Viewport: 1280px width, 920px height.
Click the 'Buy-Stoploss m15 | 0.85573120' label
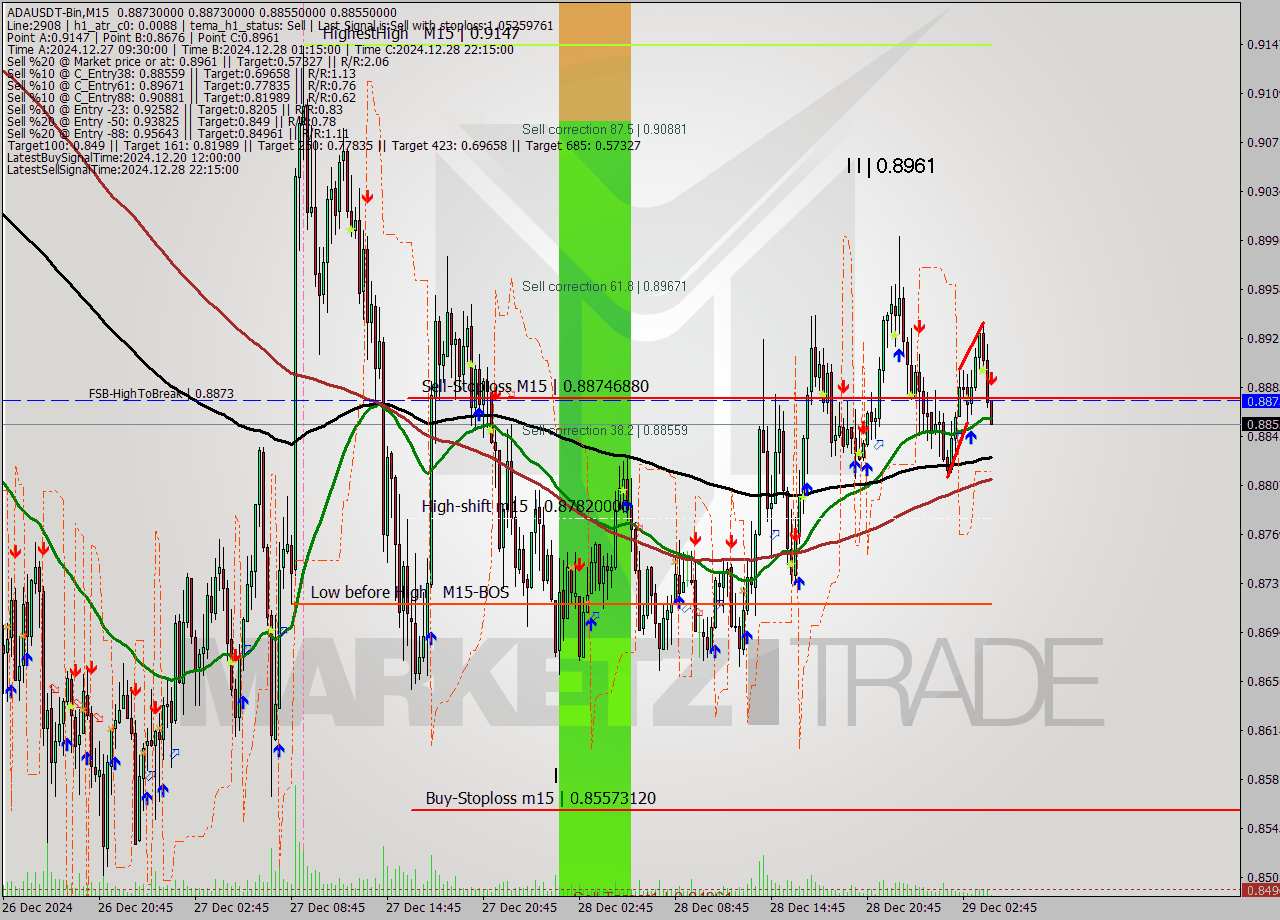pyautogui.click(x=541, y=798)
